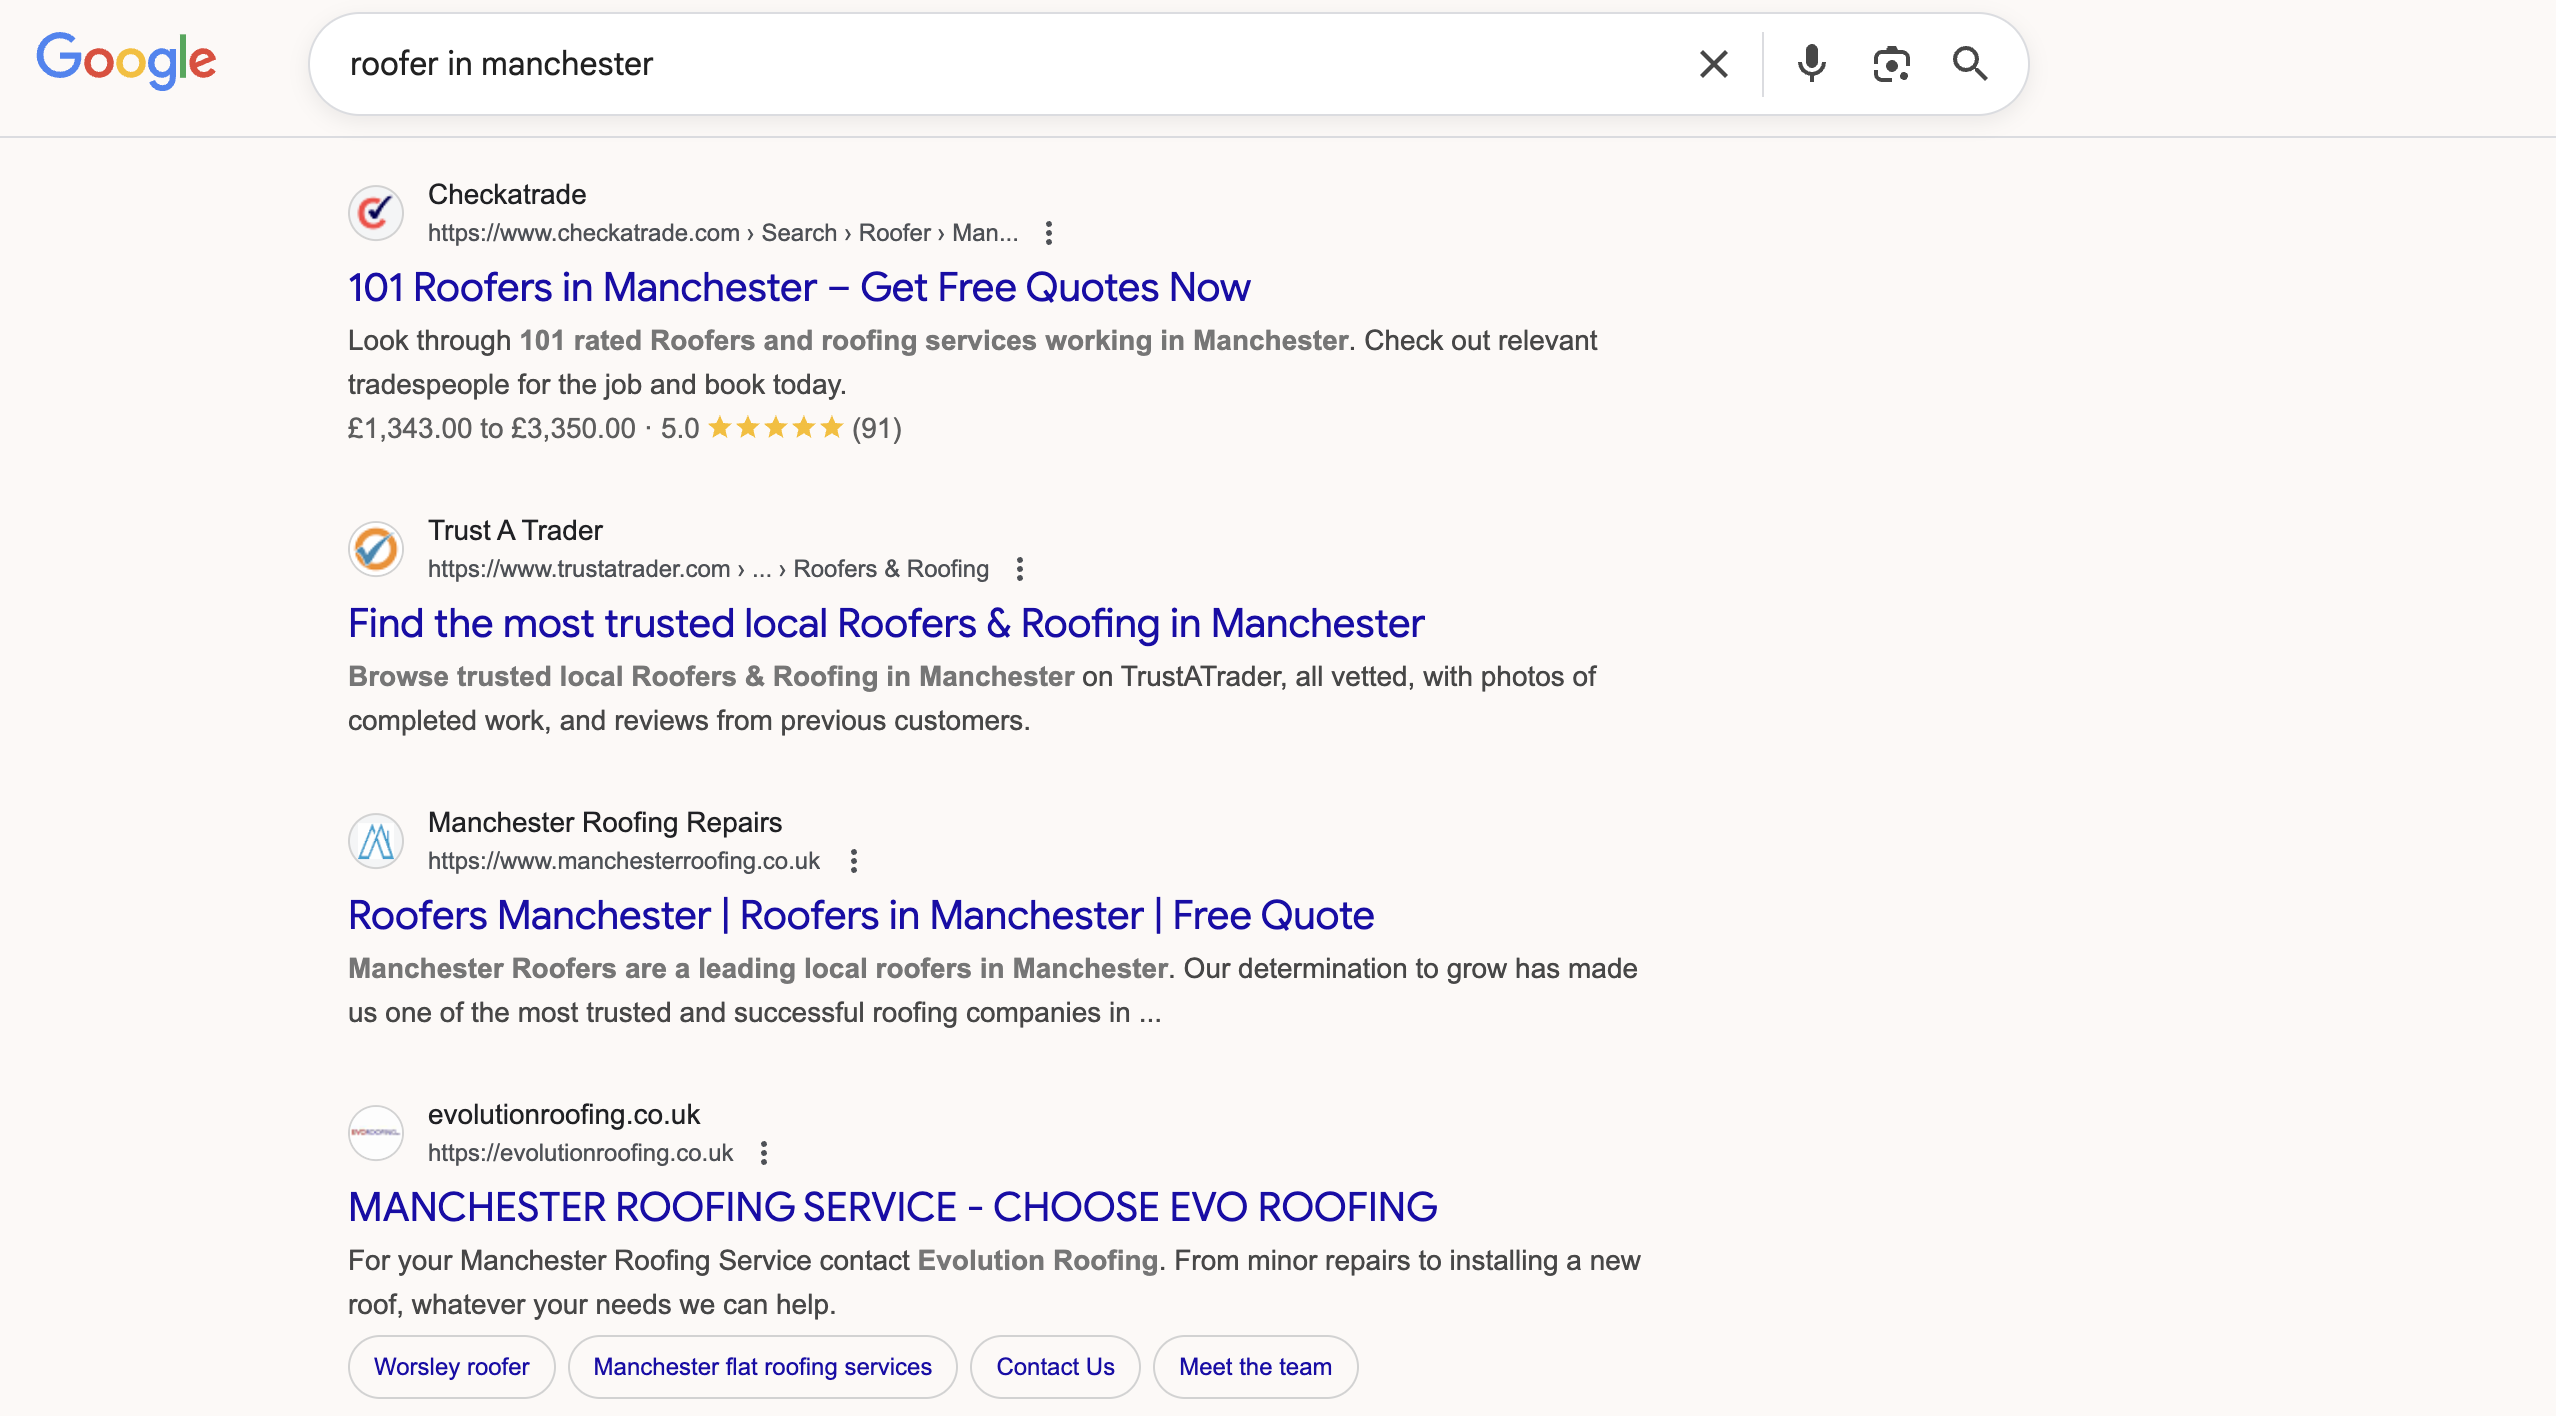
Task: Open 'Roofers Manchester | Roofers in Manchester | Free Quote'
Action: [x=861, y=916]
